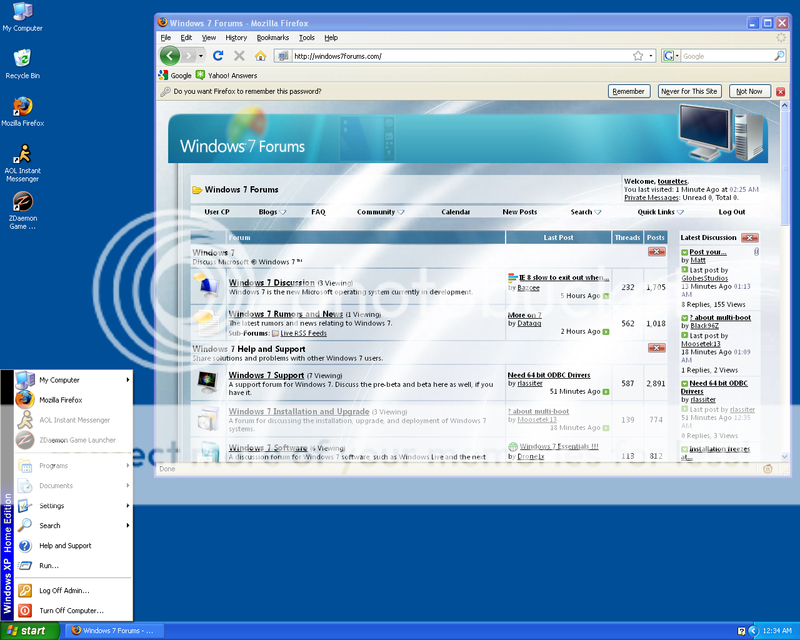The height and width of the screenshot is (640, 800).
Task: Launch ZDaemon Game desktop shortcut
Action: click(x=22, y=210)
